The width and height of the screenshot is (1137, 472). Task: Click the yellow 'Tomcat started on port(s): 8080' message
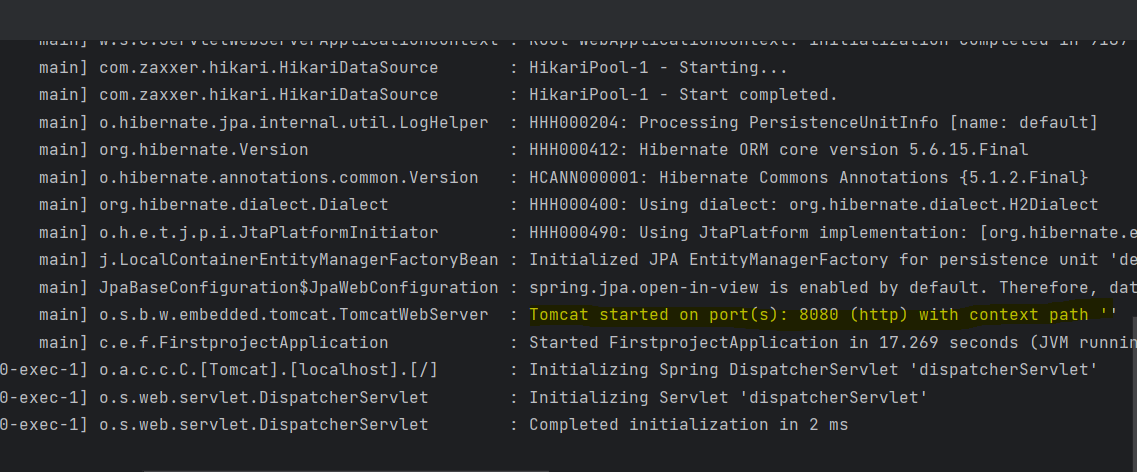point(821,315)
